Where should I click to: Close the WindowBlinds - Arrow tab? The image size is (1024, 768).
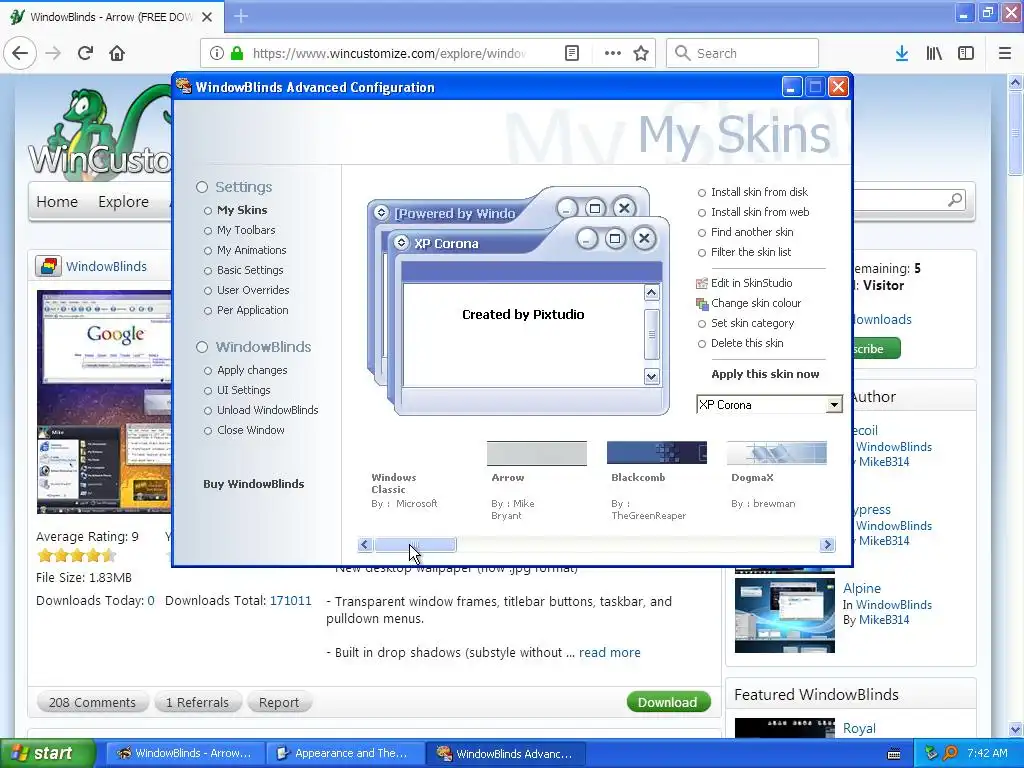tap(207, 17)
